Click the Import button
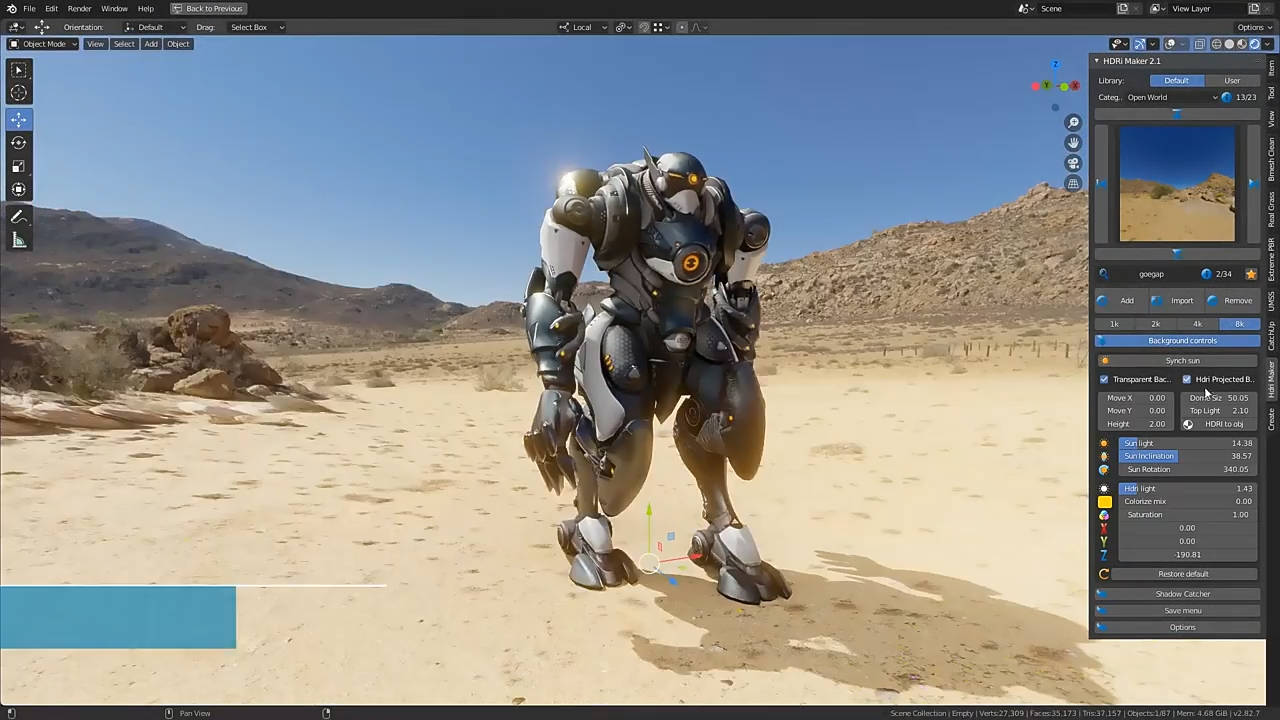This screenshot has width=1280, height=720. (x=1176, y=301)
